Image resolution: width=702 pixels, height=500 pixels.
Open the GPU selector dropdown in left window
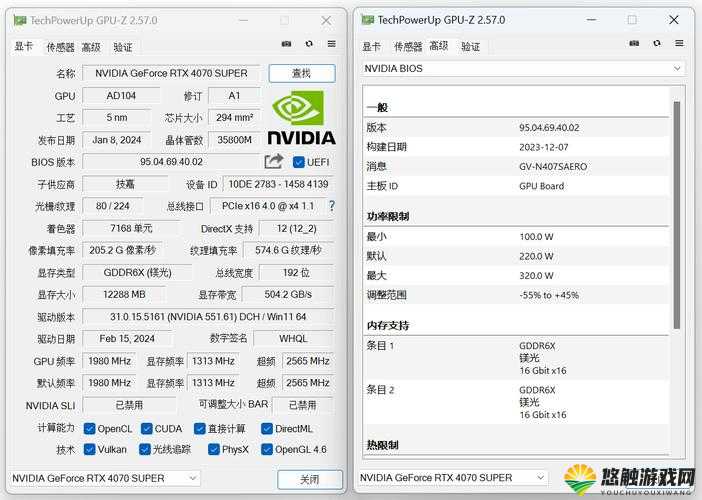tap(104, 478)
